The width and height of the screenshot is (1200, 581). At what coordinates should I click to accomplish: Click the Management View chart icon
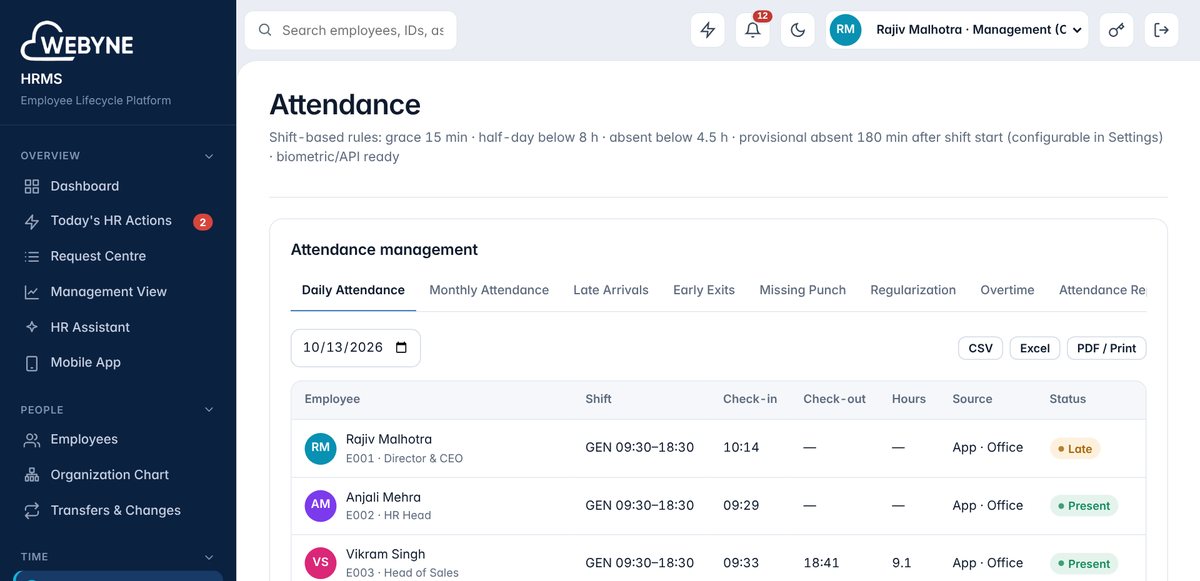coord(32,292)
